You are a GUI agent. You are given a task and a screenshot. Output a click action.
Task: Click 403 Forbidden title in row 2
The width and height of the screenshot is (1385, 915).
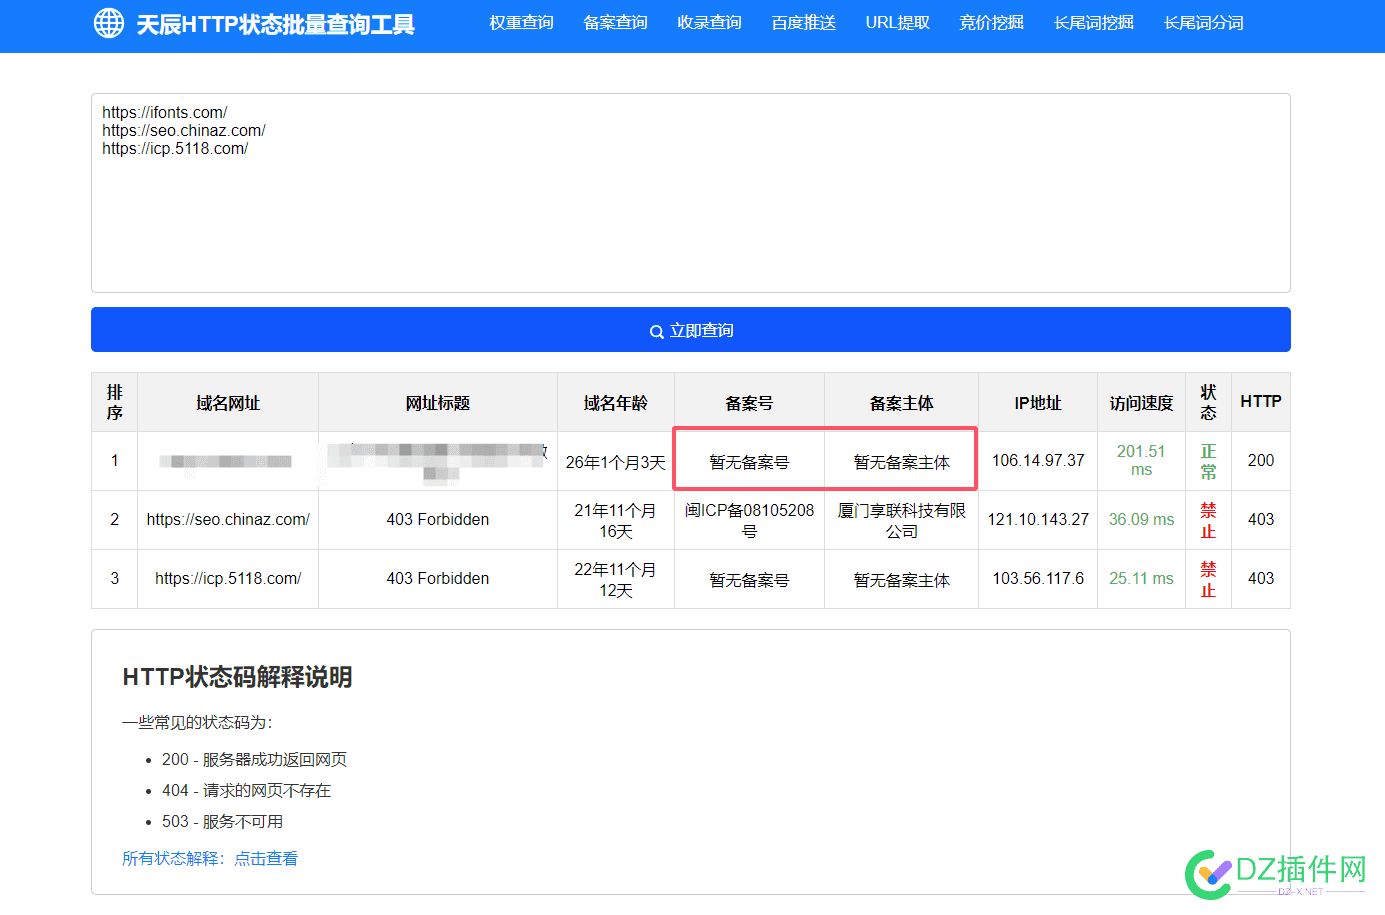pos(438,520)
